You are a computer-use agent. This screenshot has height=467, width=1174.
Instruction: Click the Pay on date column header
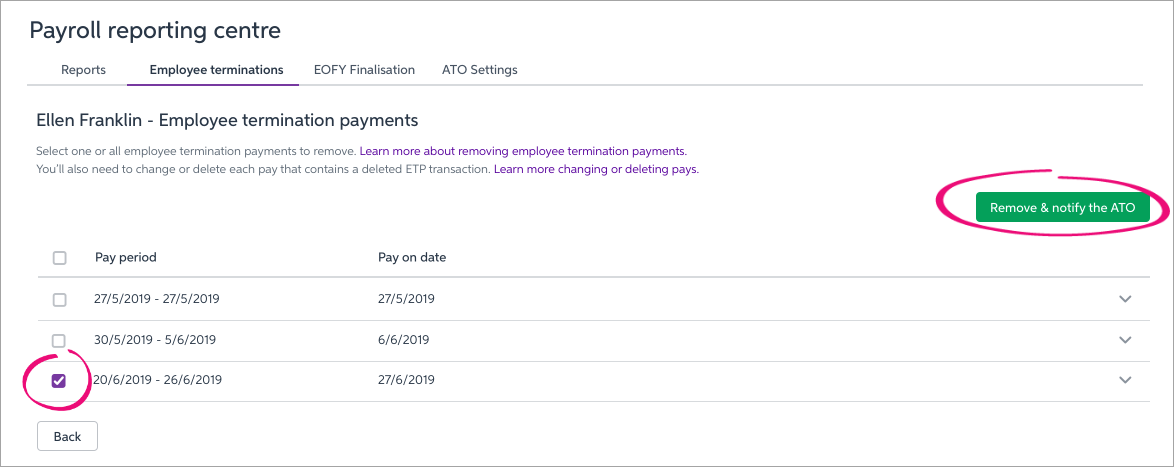(412, 257)
